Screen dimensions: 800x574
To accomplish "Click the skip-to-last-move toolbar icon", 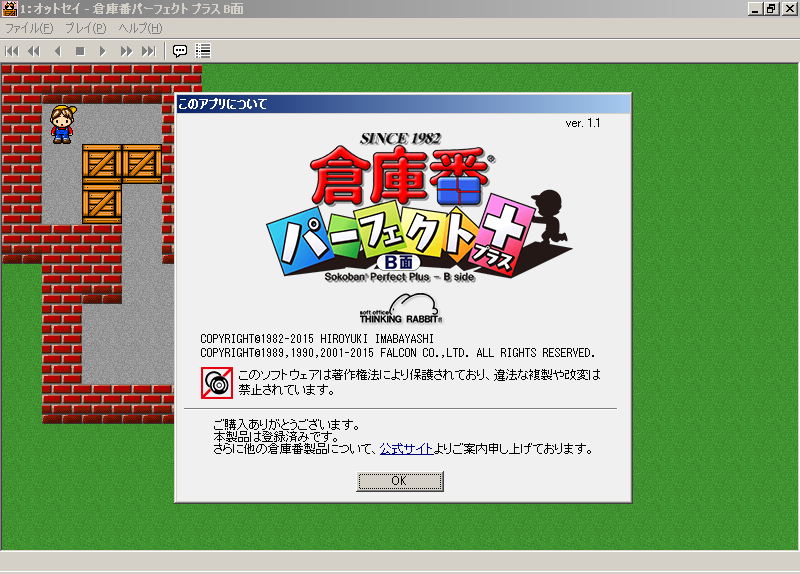I will pos(148,50).
